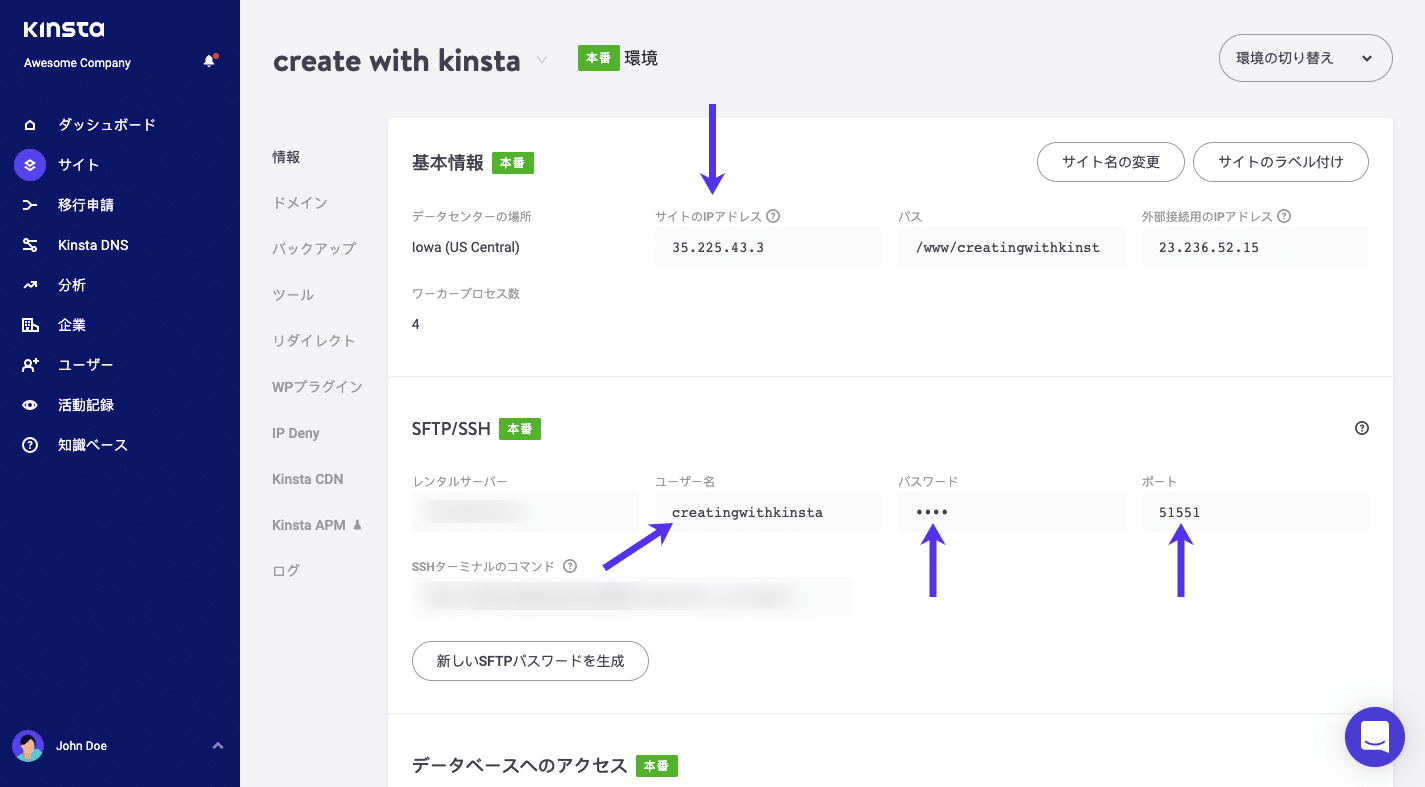Click データベースへのアクセス heading
The image size is (1425, 787).
tap(520, 766)
